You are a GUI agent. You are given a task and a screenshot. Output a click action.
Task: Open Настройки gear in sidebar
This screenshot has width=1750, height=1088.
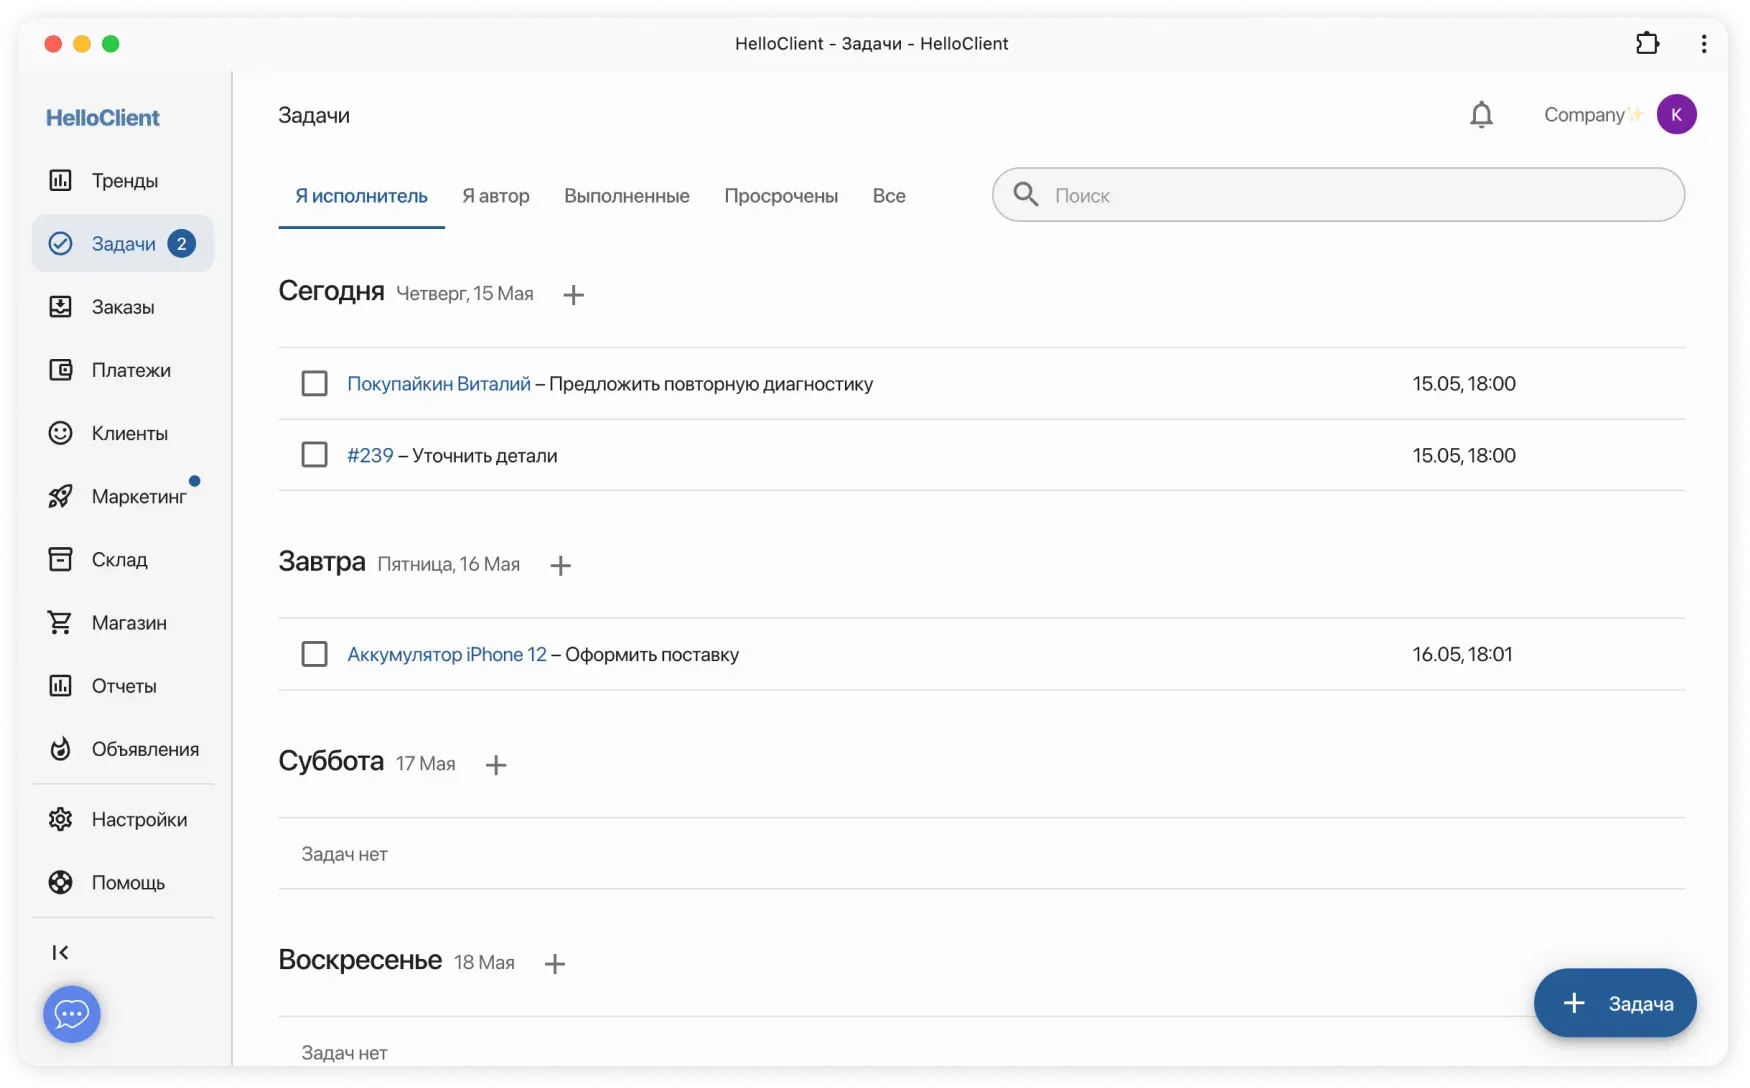coord(61,819)
